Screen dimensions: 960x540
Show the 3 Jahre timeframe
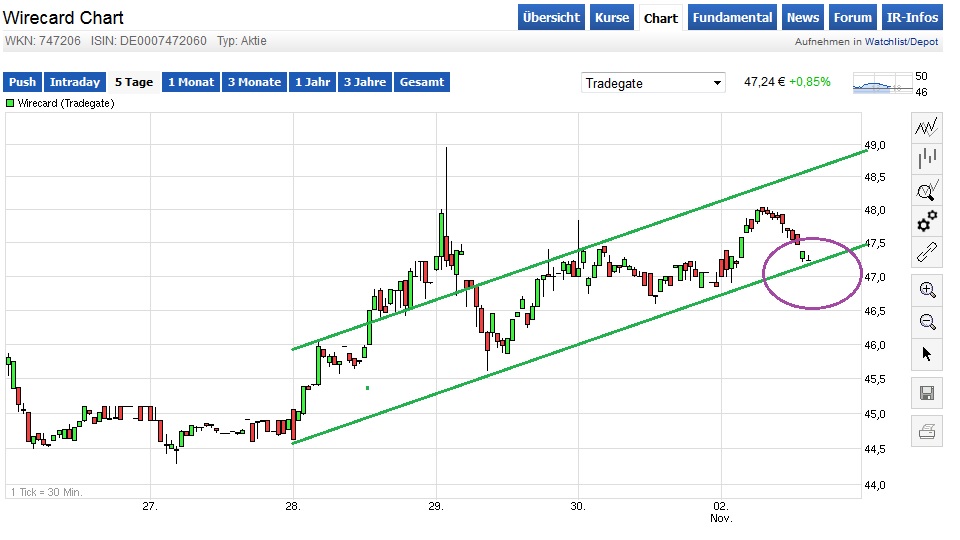[x=364, y=82]
